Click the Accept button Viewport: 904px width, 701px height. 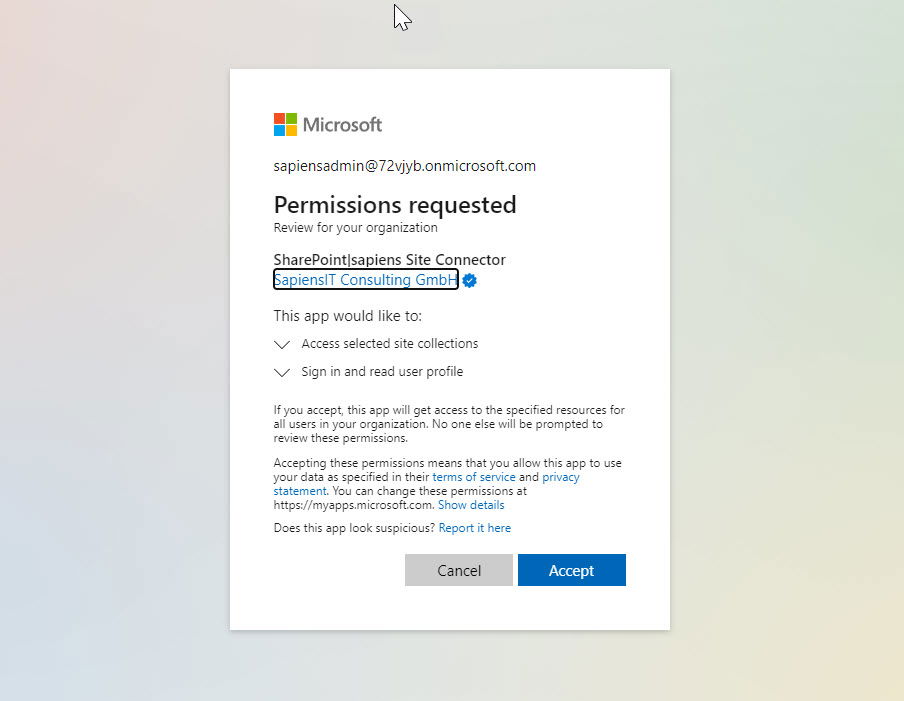pos(572,570)
